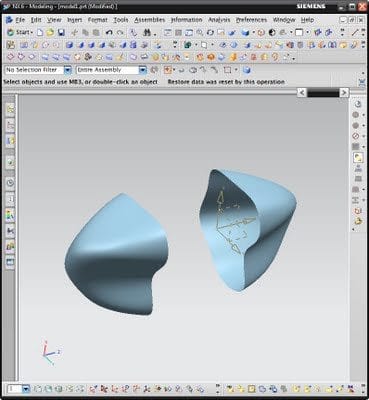
Task: Click the line/curve tool icon at top right
Action: 355,32
